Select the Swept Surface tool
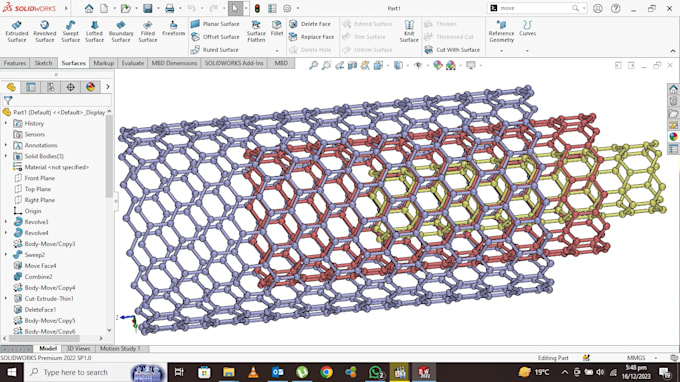 pyautogui.click(x=70, y=31)
